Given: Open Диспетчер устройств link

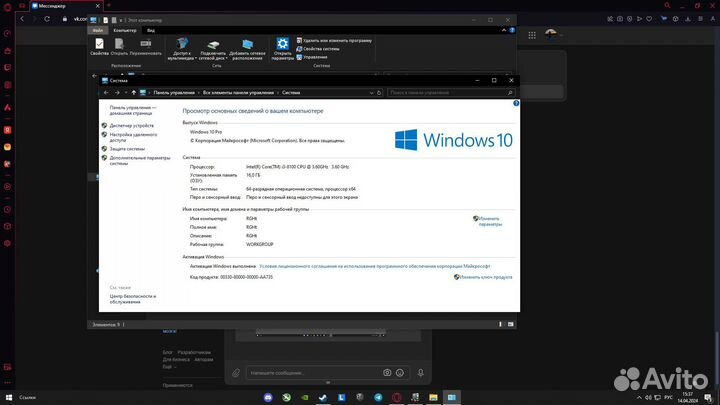Looking at the screenshot, I should tap(132, 125).
